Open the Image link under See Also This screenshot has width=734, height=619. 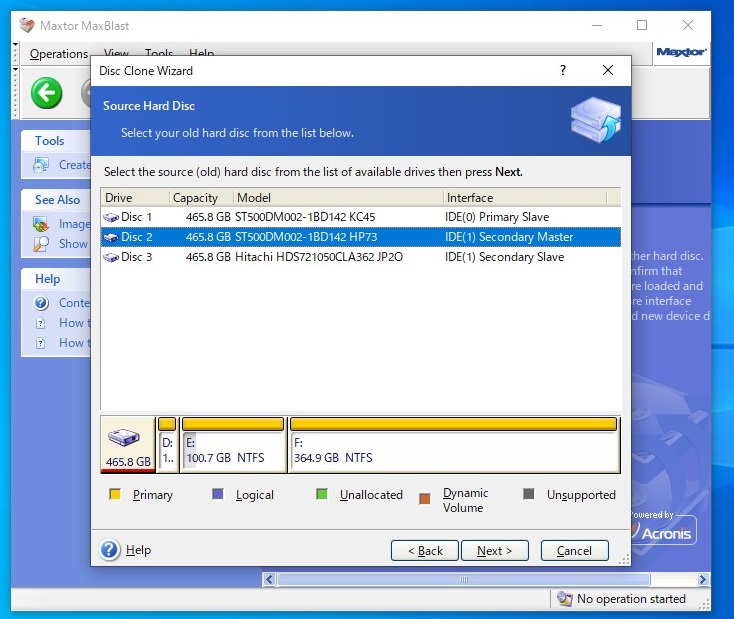(x=74, y=224)
